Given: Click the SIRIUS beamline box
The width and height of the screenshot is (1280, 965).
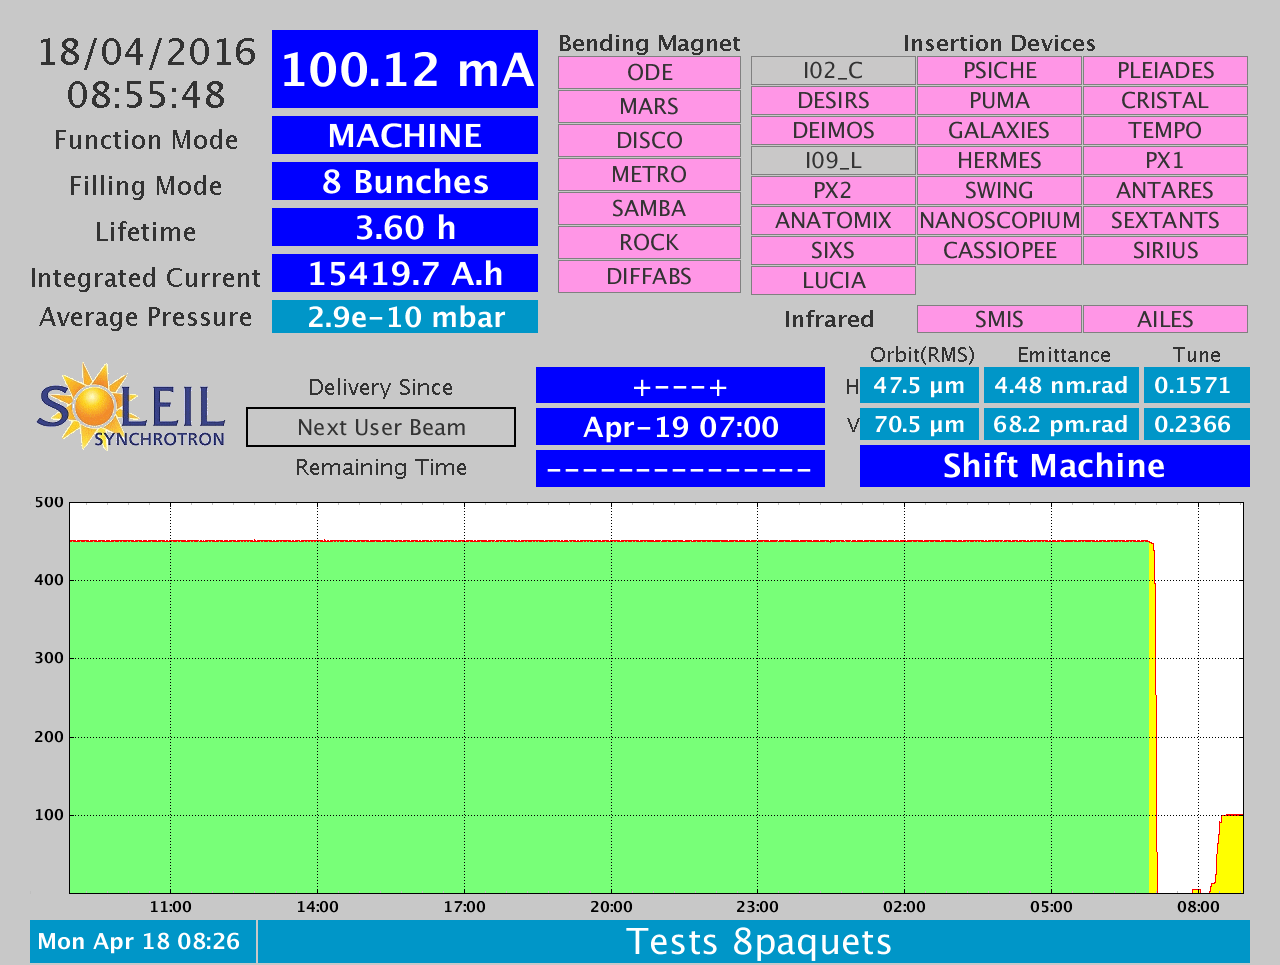Looking at the screenshot, I should [x=1165, y=251].
